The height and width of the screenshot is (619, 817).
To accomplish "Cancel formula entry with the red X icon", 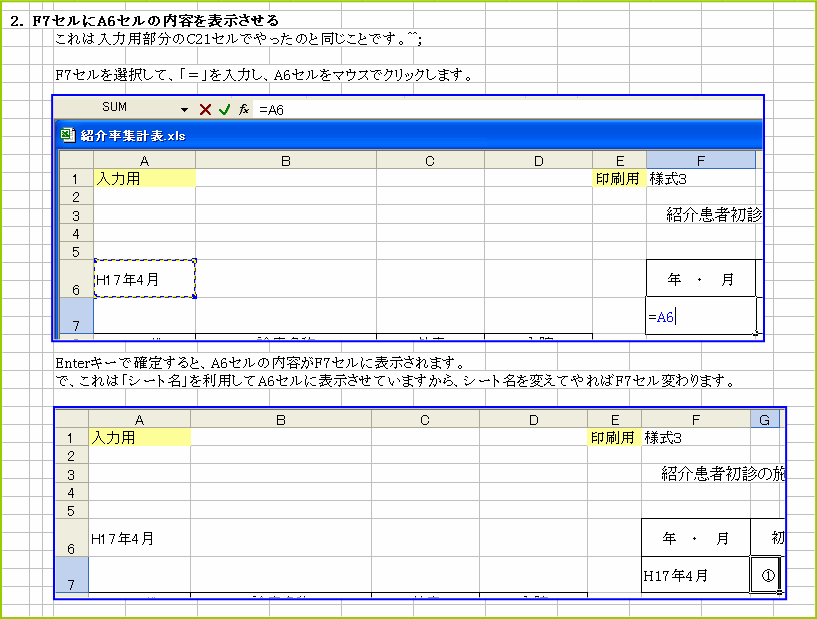I will [205, 109].
